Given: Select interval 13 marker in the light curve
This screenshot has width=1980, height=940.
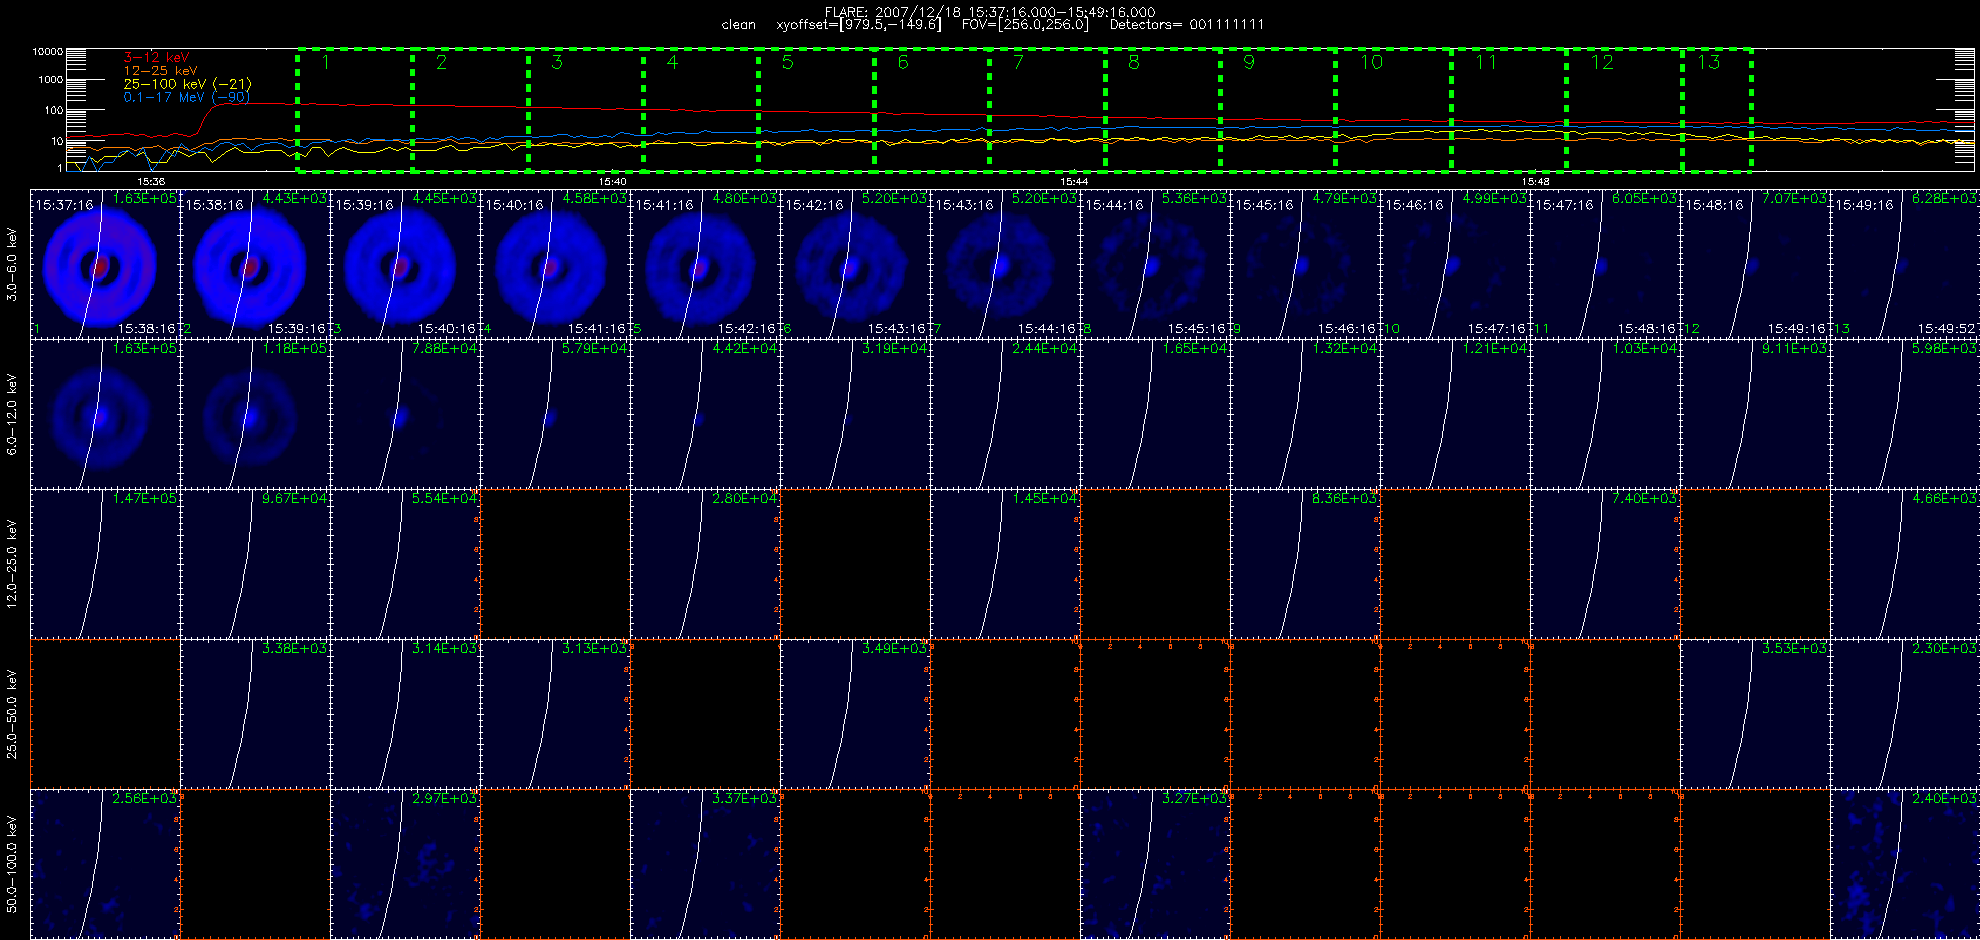Looking at the screenshot, I should pos(1709,63).
